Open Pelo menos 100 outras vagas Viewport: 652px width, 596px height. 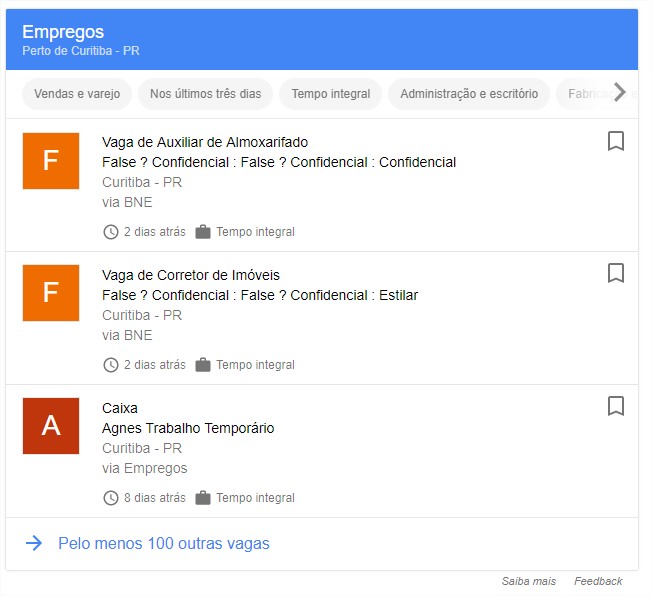[x=164, y=544]
